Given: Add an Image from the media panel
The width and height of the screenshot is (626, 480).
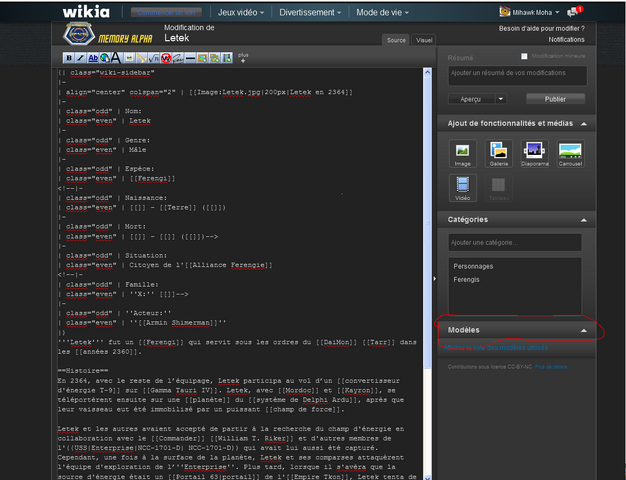Looking at the screenshot, I should point(462,153).
